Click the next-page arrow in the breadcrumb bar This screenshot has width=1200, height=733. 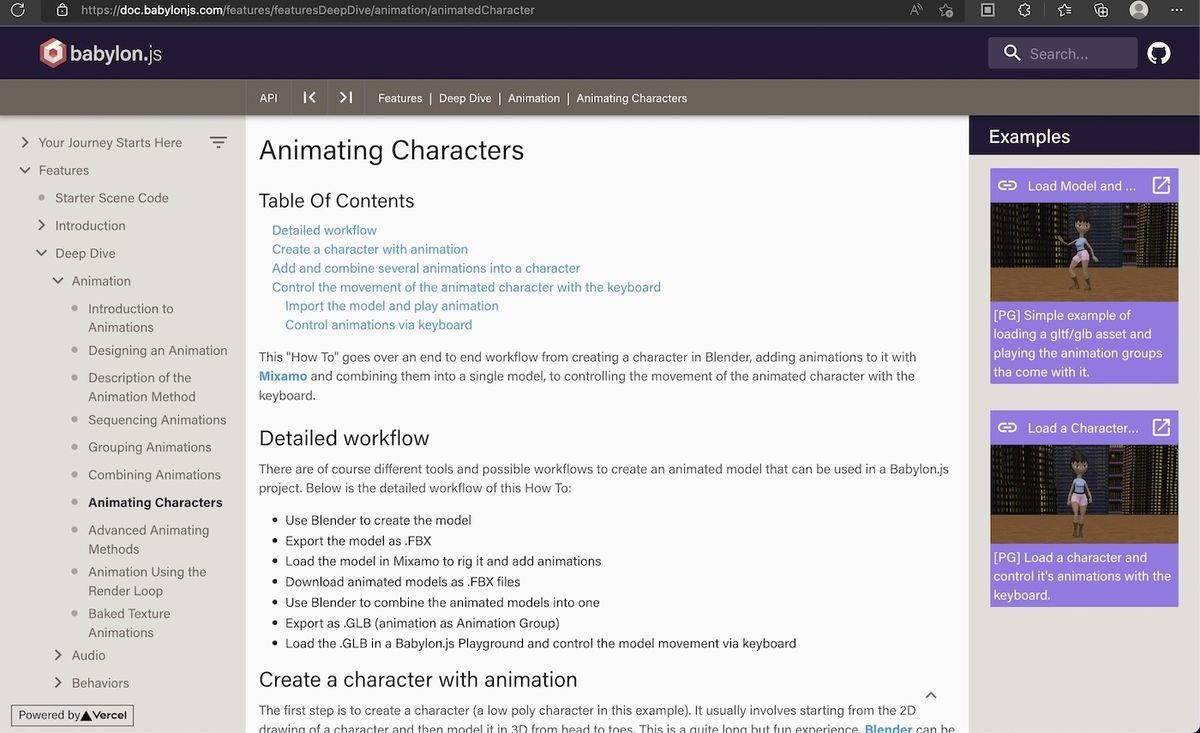(x=345, y=97)
